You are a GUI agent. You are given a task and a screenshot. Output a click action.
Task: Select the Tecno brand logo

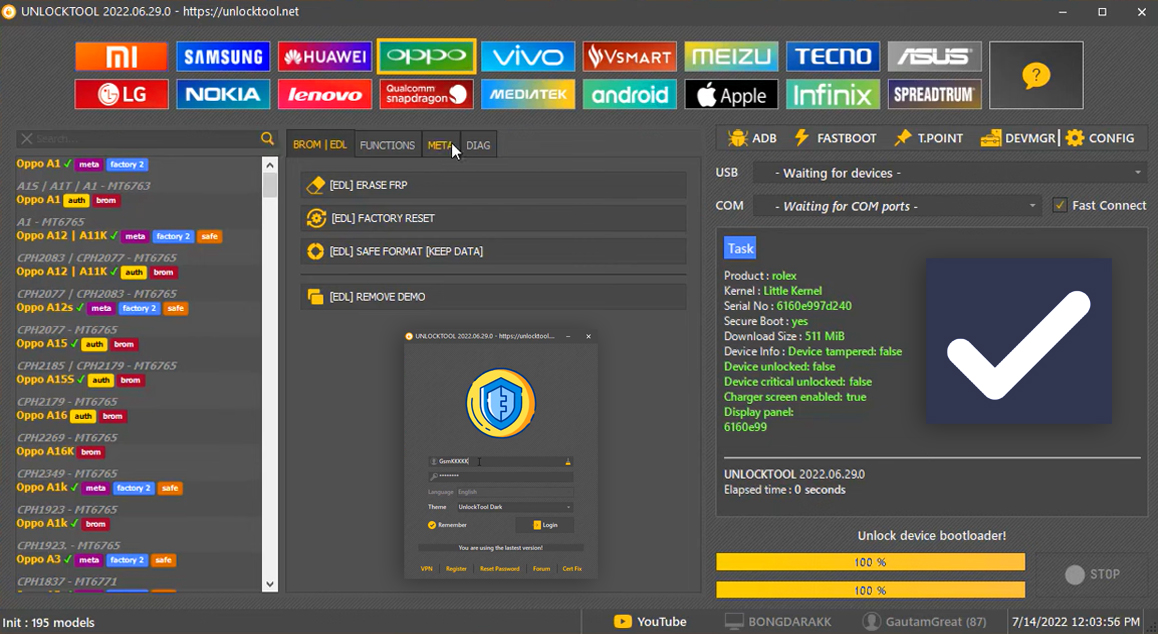[x=833, y=56]
